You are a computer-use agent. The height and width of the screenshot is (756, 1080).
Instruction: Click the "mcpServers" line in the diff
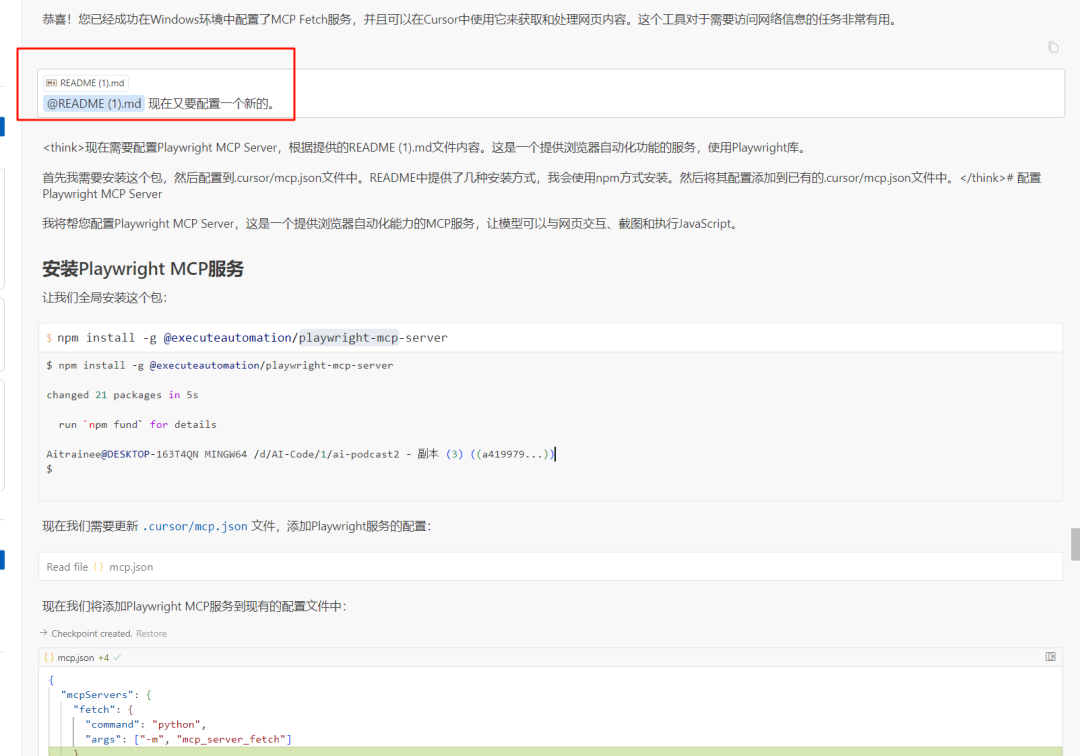point(106,695)
